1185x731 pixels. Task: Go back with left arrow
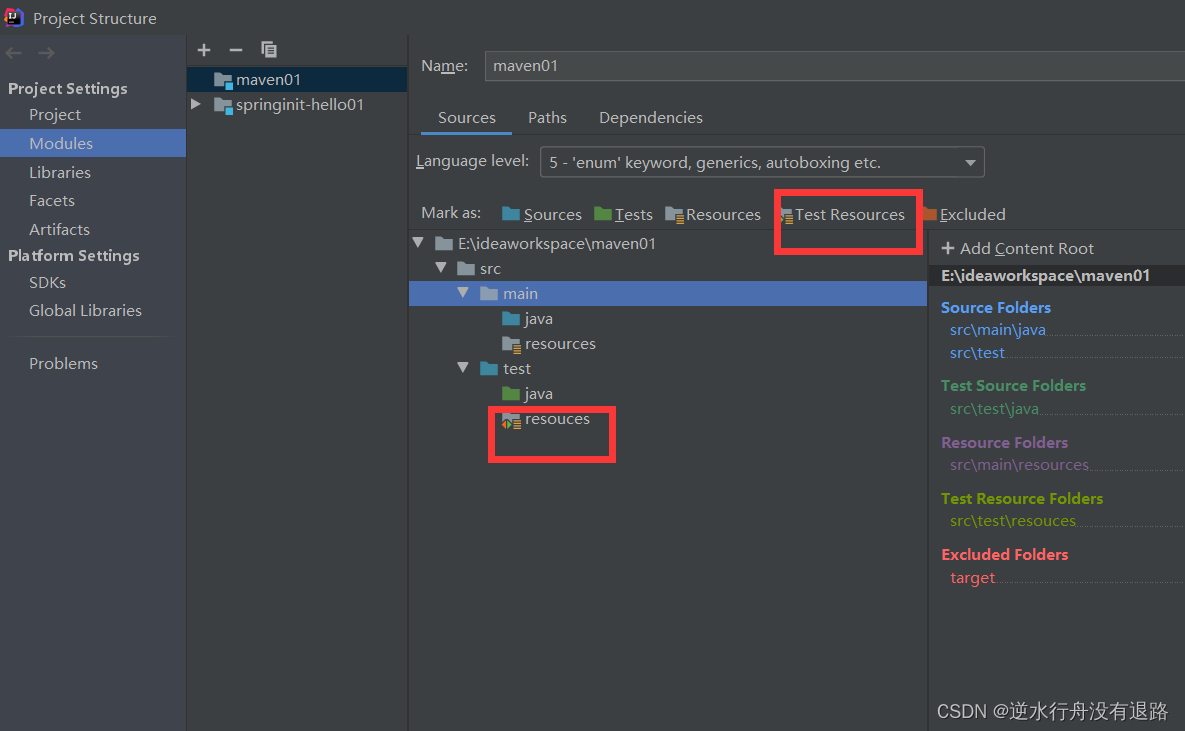coord(14,53)
